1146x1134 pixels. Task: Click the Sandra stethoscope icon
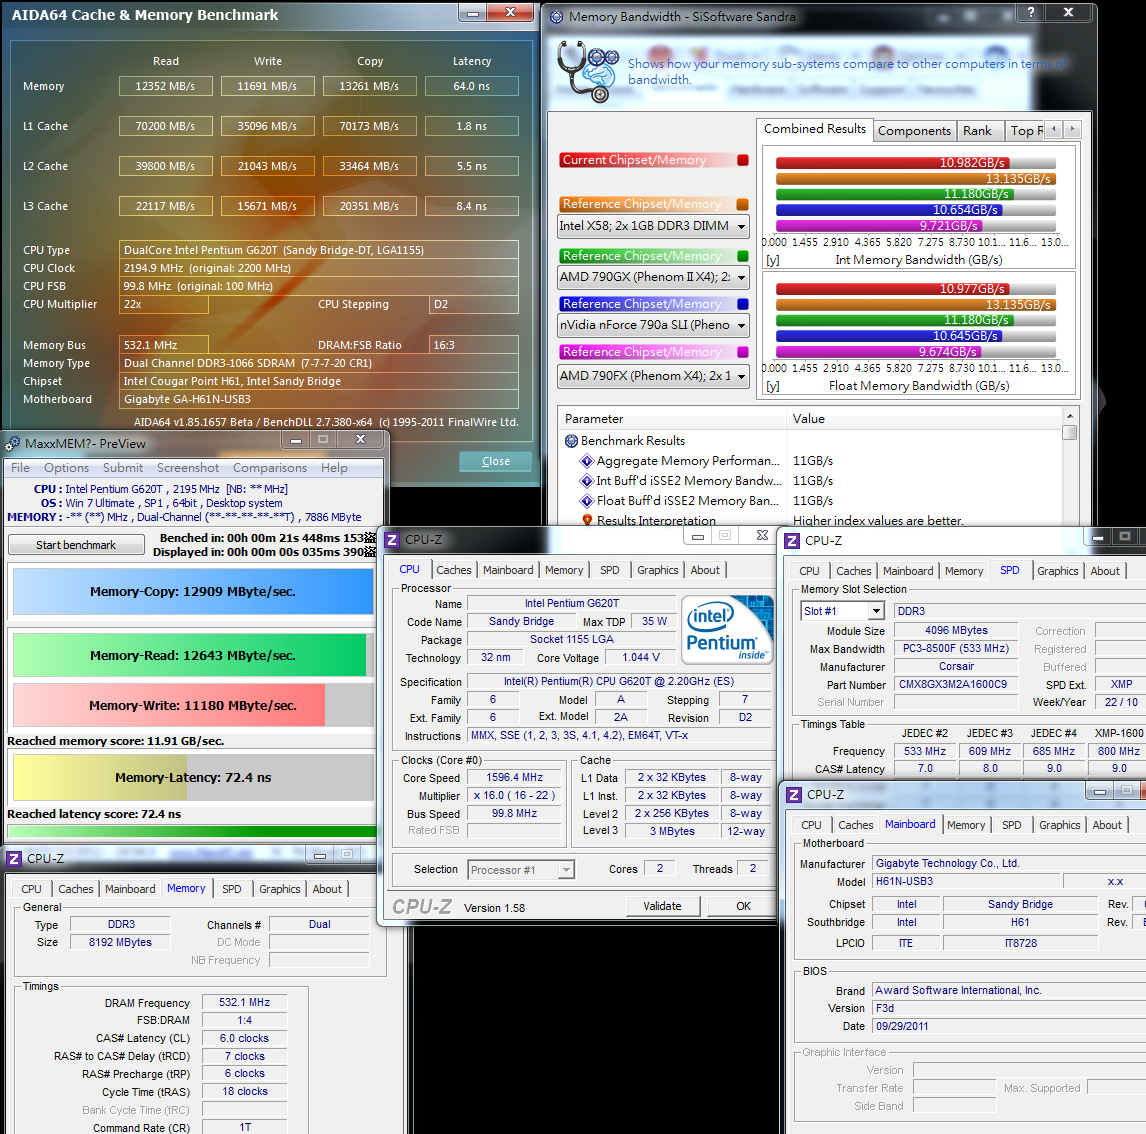point(587,72)
